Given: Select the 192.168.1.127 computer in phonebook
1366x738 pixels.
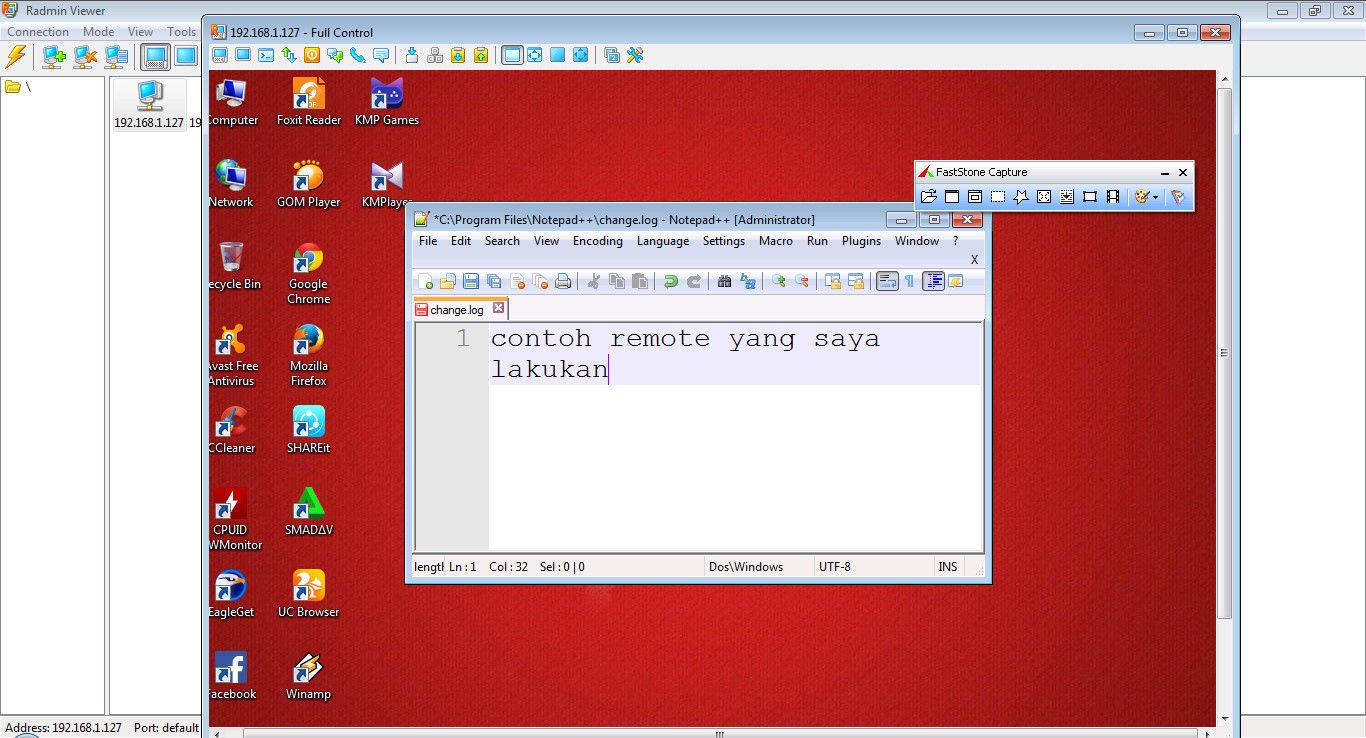Looking at the screenshot, I should pyautogui.click(x=149, y=105).
